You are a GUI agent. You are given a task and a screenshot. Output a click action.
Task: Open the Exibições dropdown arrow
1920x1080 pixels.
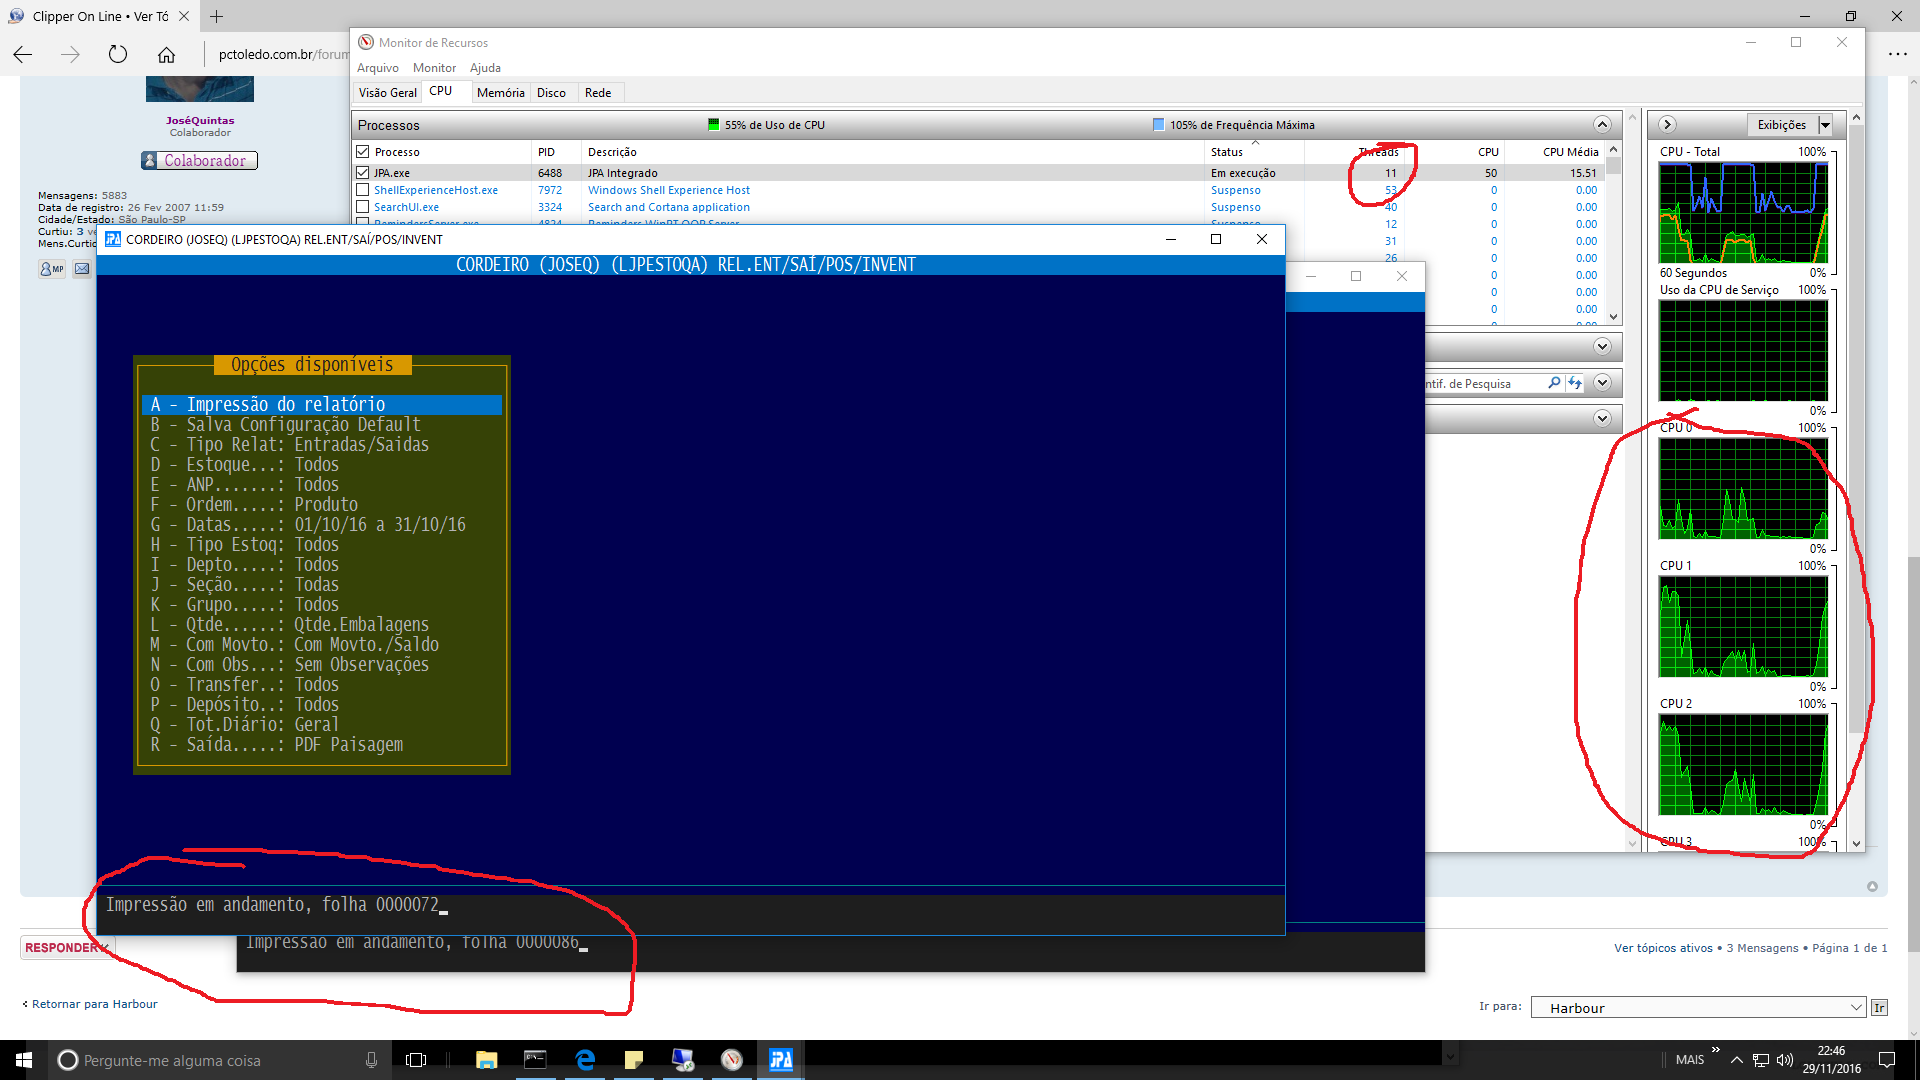coord(1825,125)
